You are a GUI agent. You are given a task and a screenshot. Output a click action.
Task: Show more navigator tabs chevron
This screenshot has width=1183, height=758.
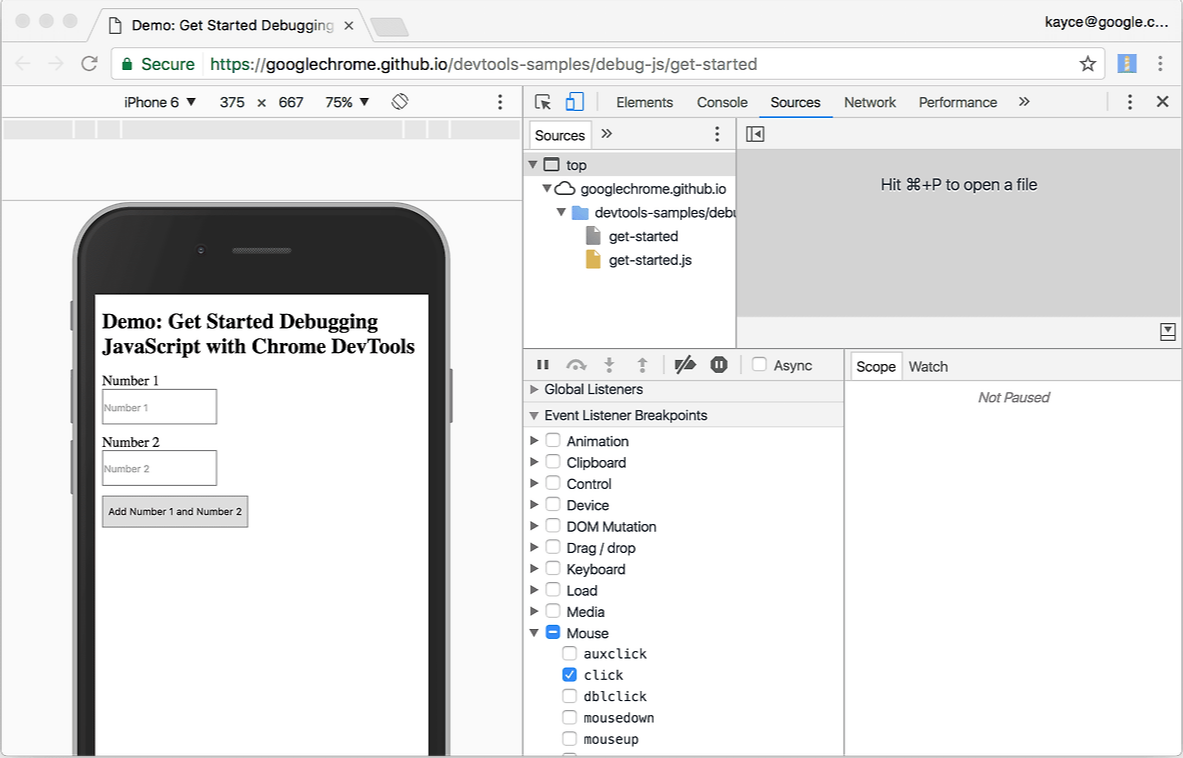(607, 134)
